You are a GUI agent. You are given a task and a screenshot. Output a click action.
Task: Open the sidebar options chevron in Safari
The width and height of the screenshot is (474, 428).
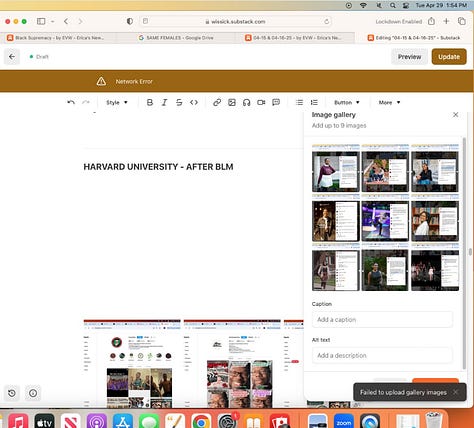53,21
